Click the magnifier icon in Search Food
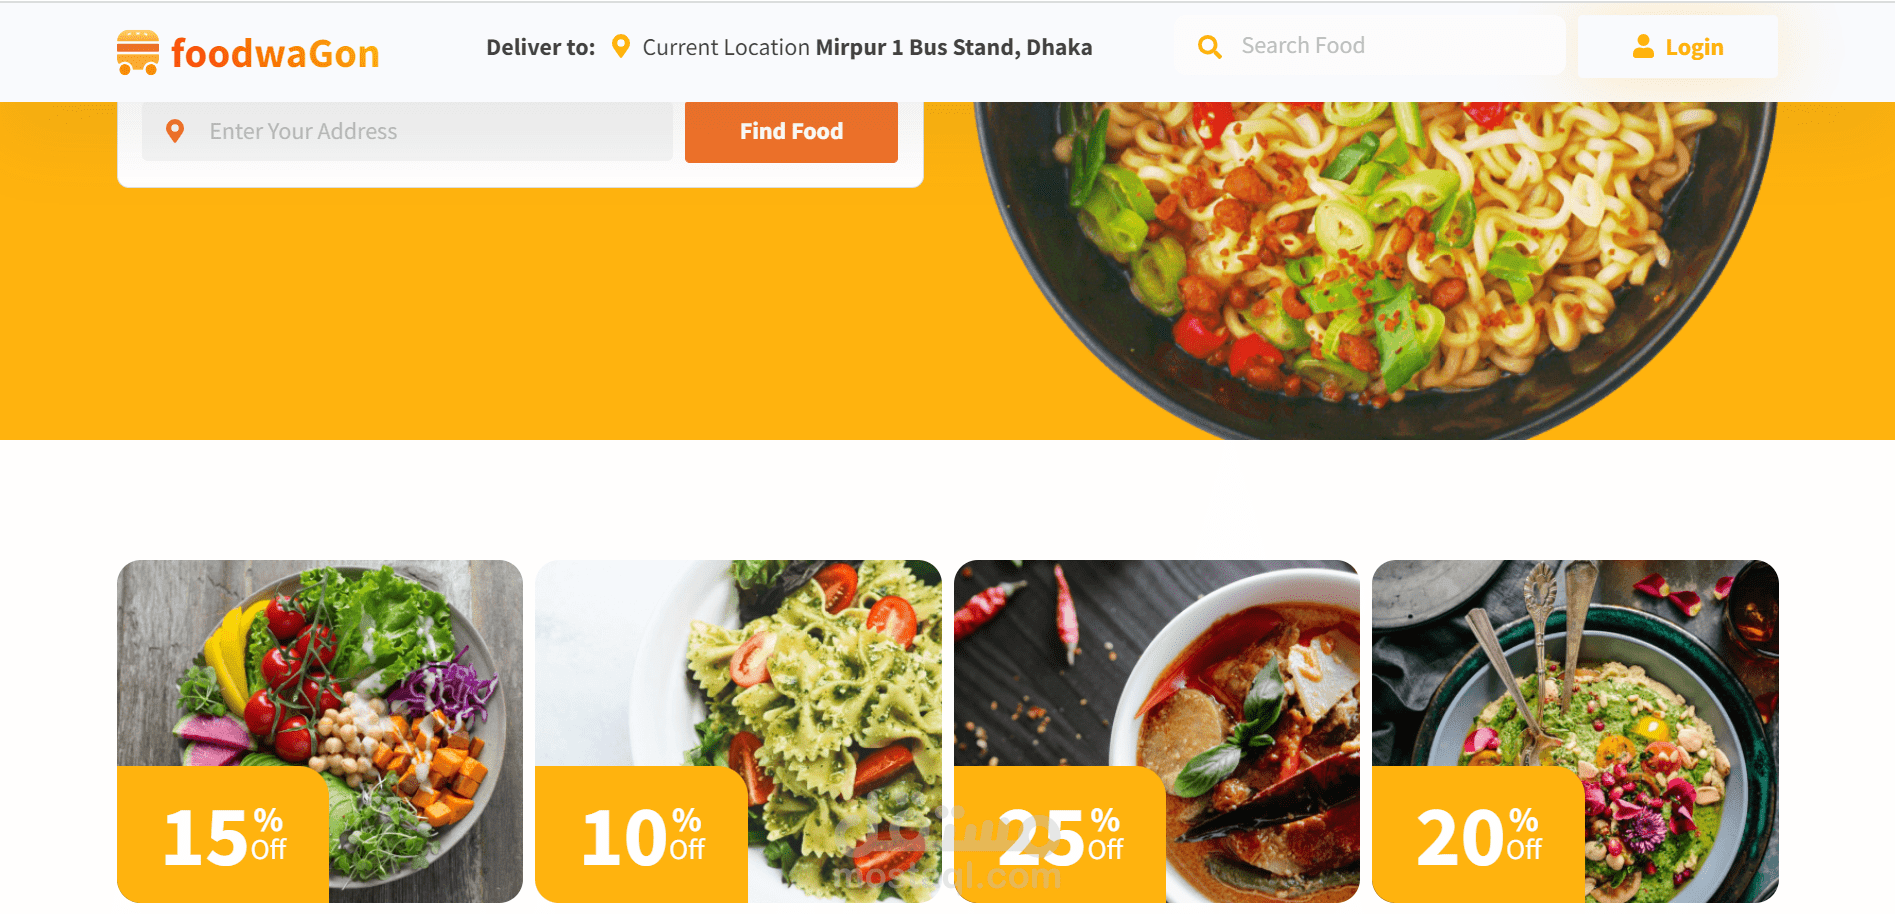The height and width of the screenshot is (914, 1895). 1209,46
